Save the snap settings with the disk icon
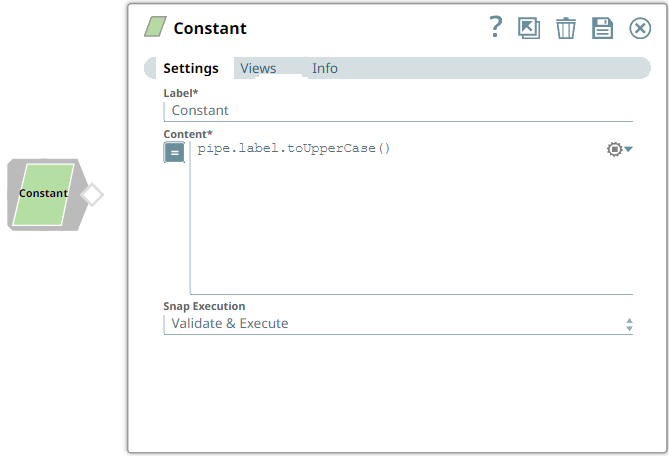The height and width of the screenshot is (456, 669). pos(602,28)
